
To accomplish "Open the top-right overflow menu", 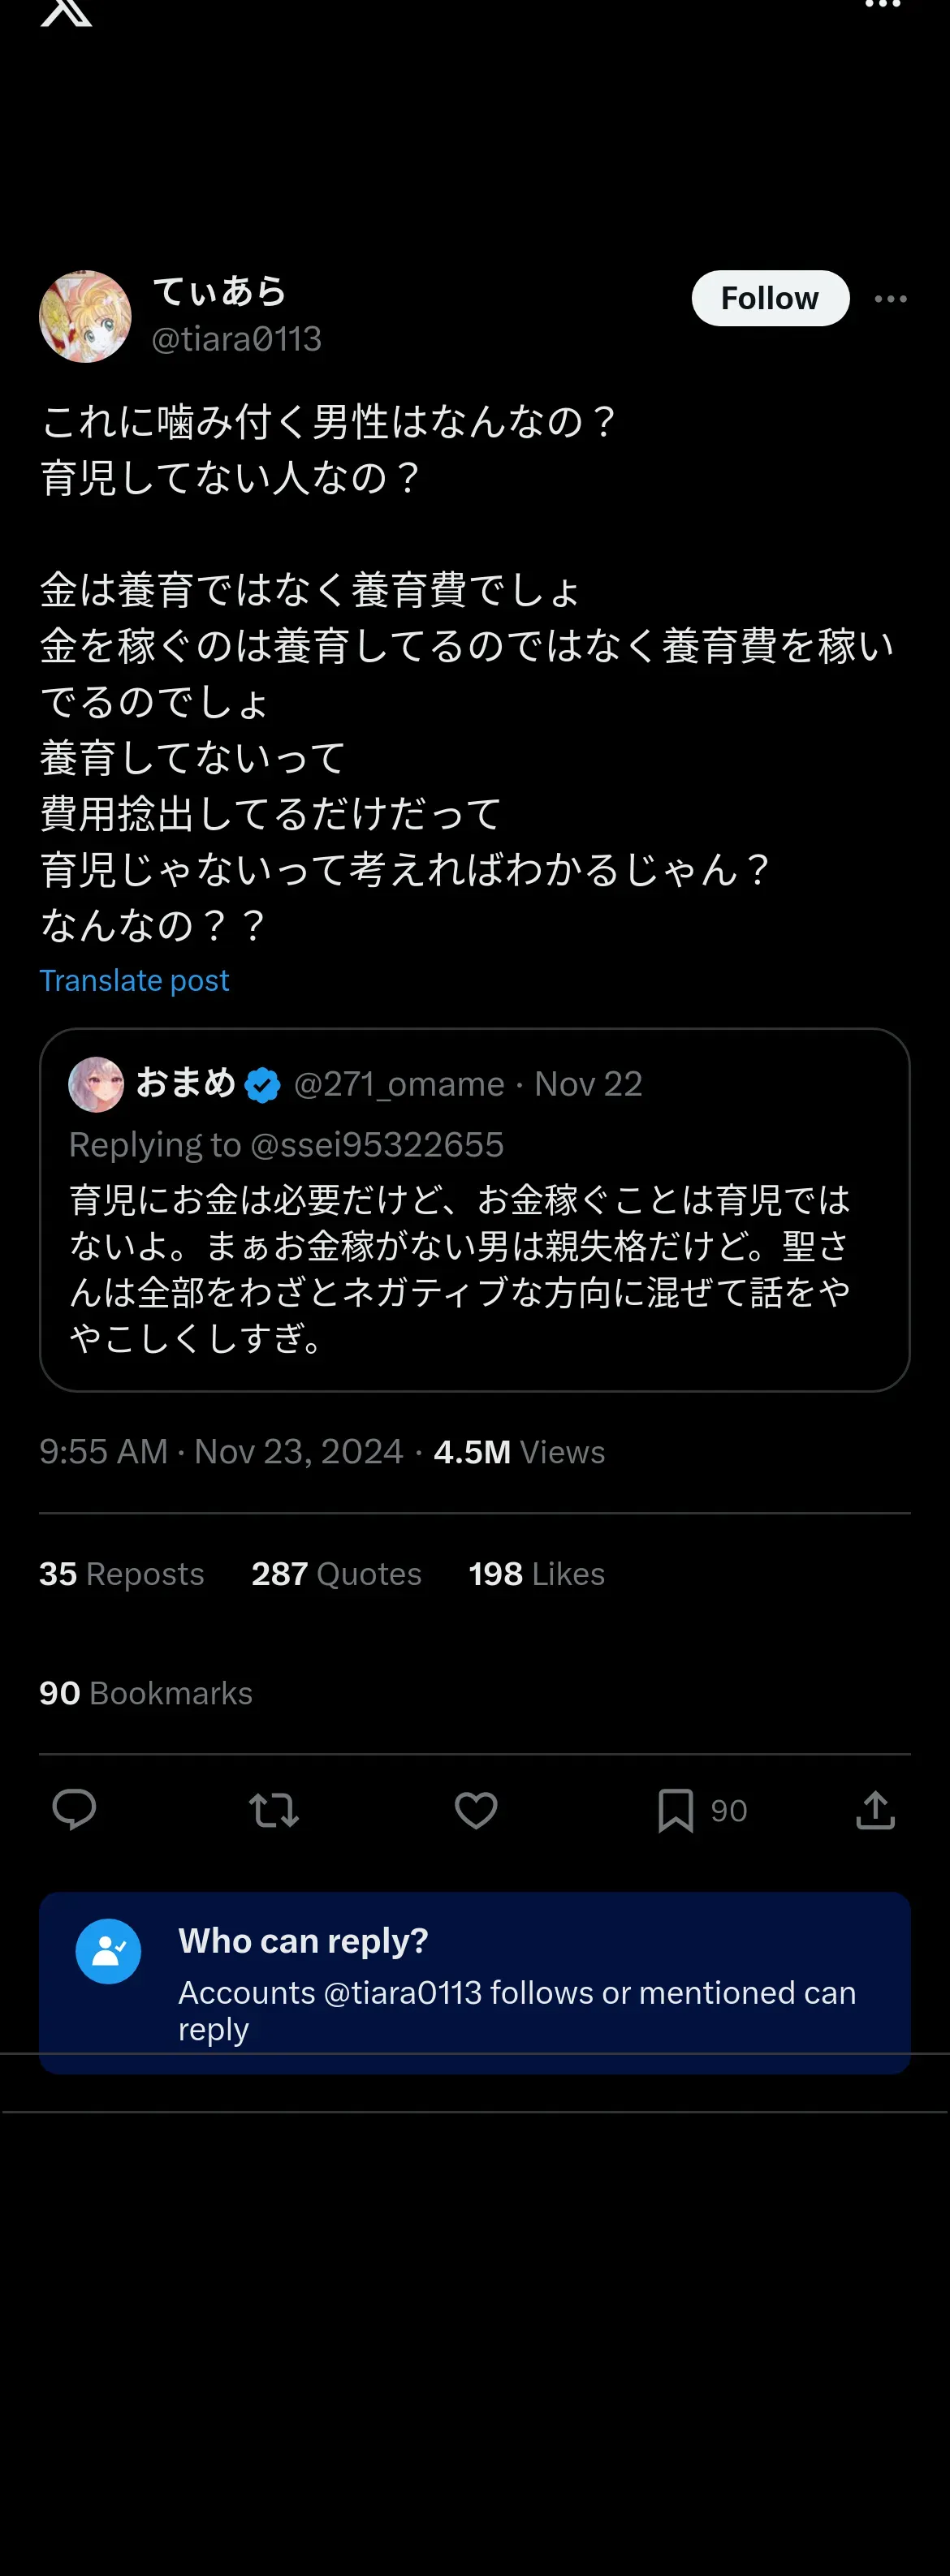I will 882,6.
